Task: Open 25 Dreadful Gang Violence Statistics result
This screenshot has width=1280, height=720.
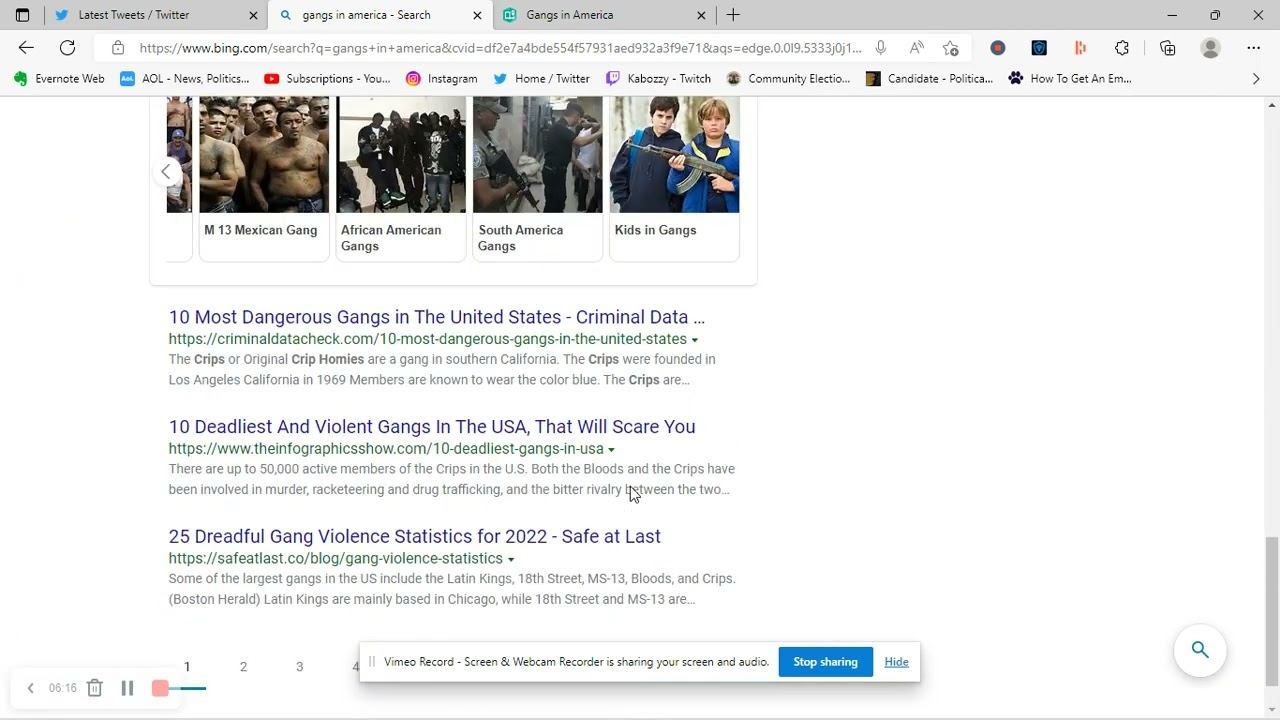Action: point(415,536)
